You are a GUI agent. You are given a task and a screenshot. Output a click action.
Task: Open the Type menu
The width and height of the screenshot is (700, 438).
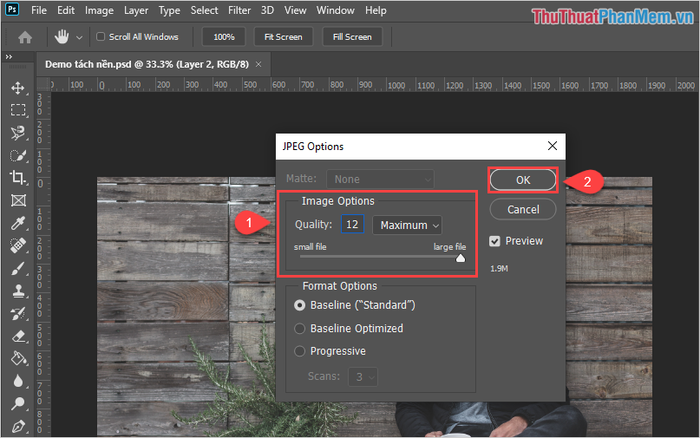tap(169, 10)
